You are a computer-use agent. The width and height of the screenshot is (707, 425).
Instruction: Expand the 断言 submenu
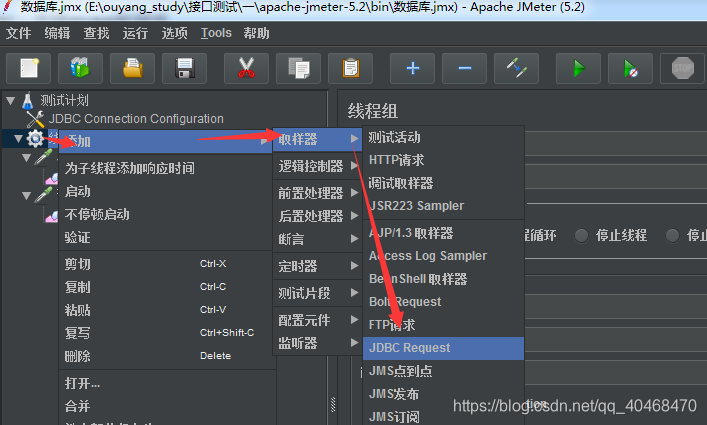pos(318,239)
